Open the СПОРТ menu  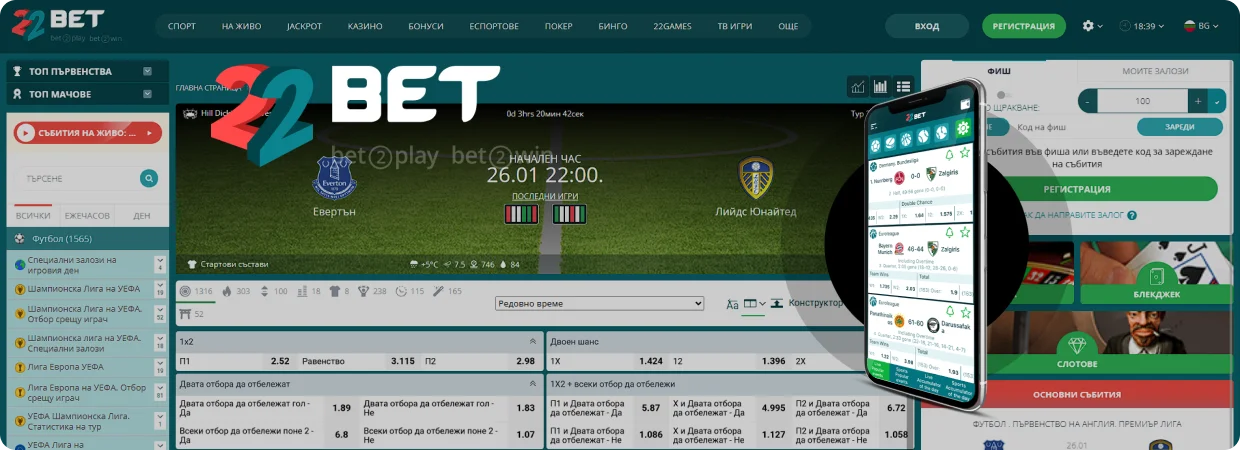pos(182,26)
